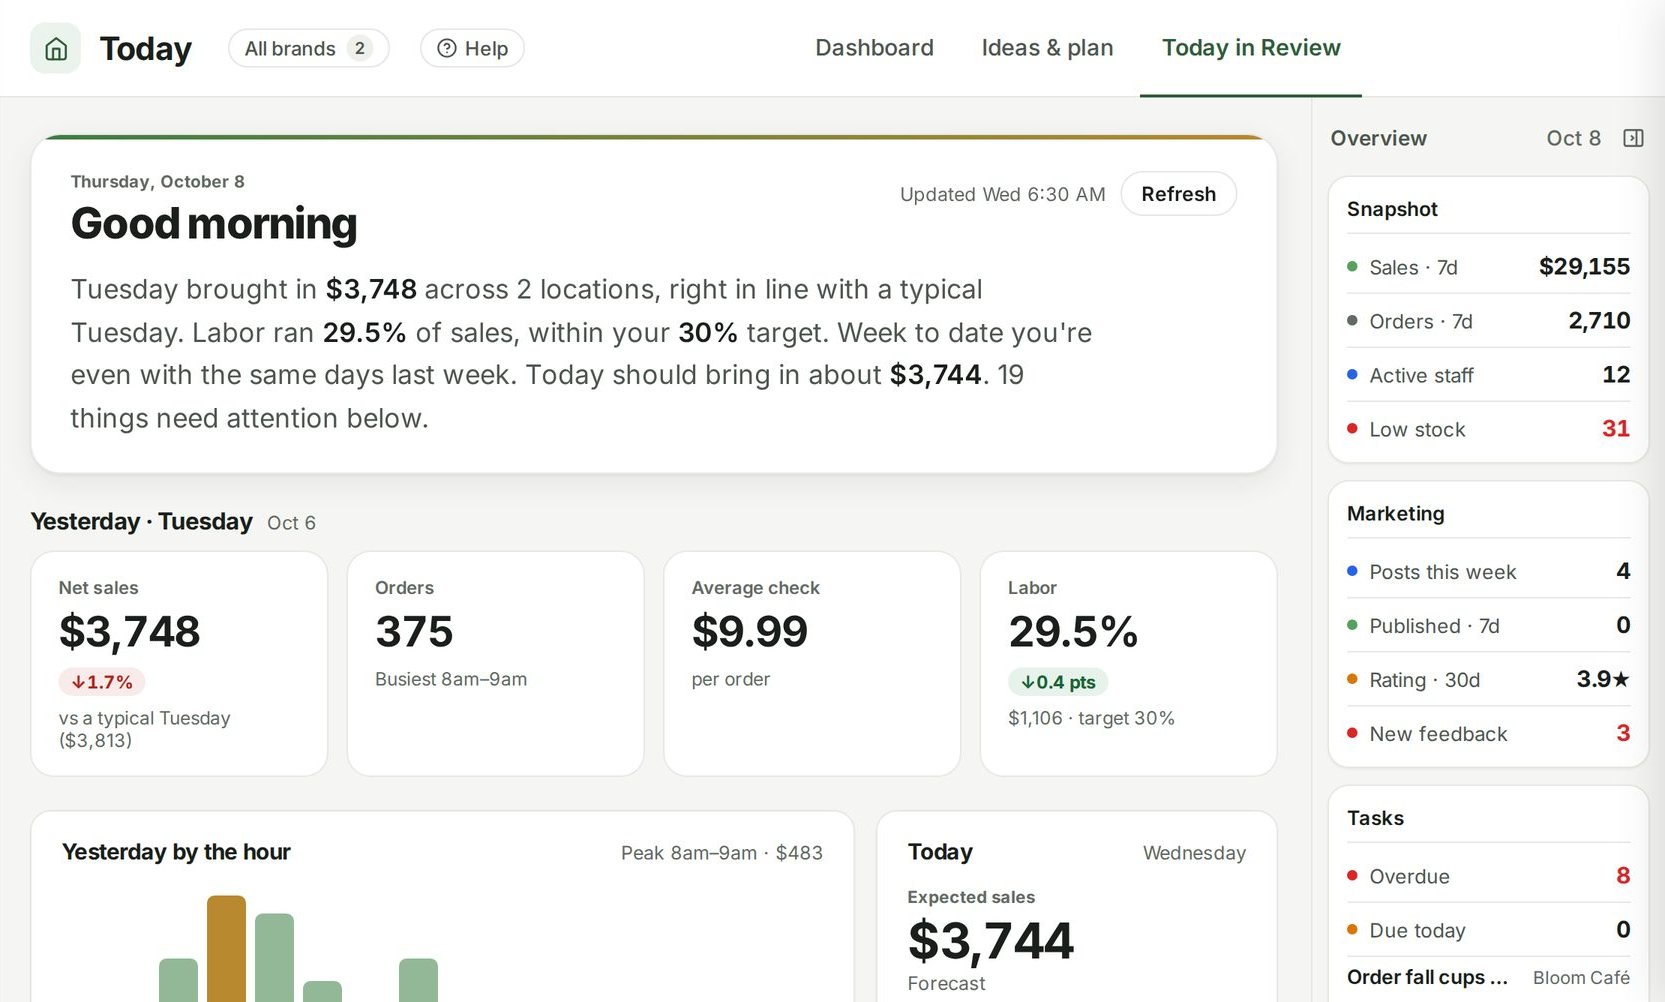Click the 0.4 pts labor badge
This screenshot has height=1002, width=1665.
(x=1058, y=682)
